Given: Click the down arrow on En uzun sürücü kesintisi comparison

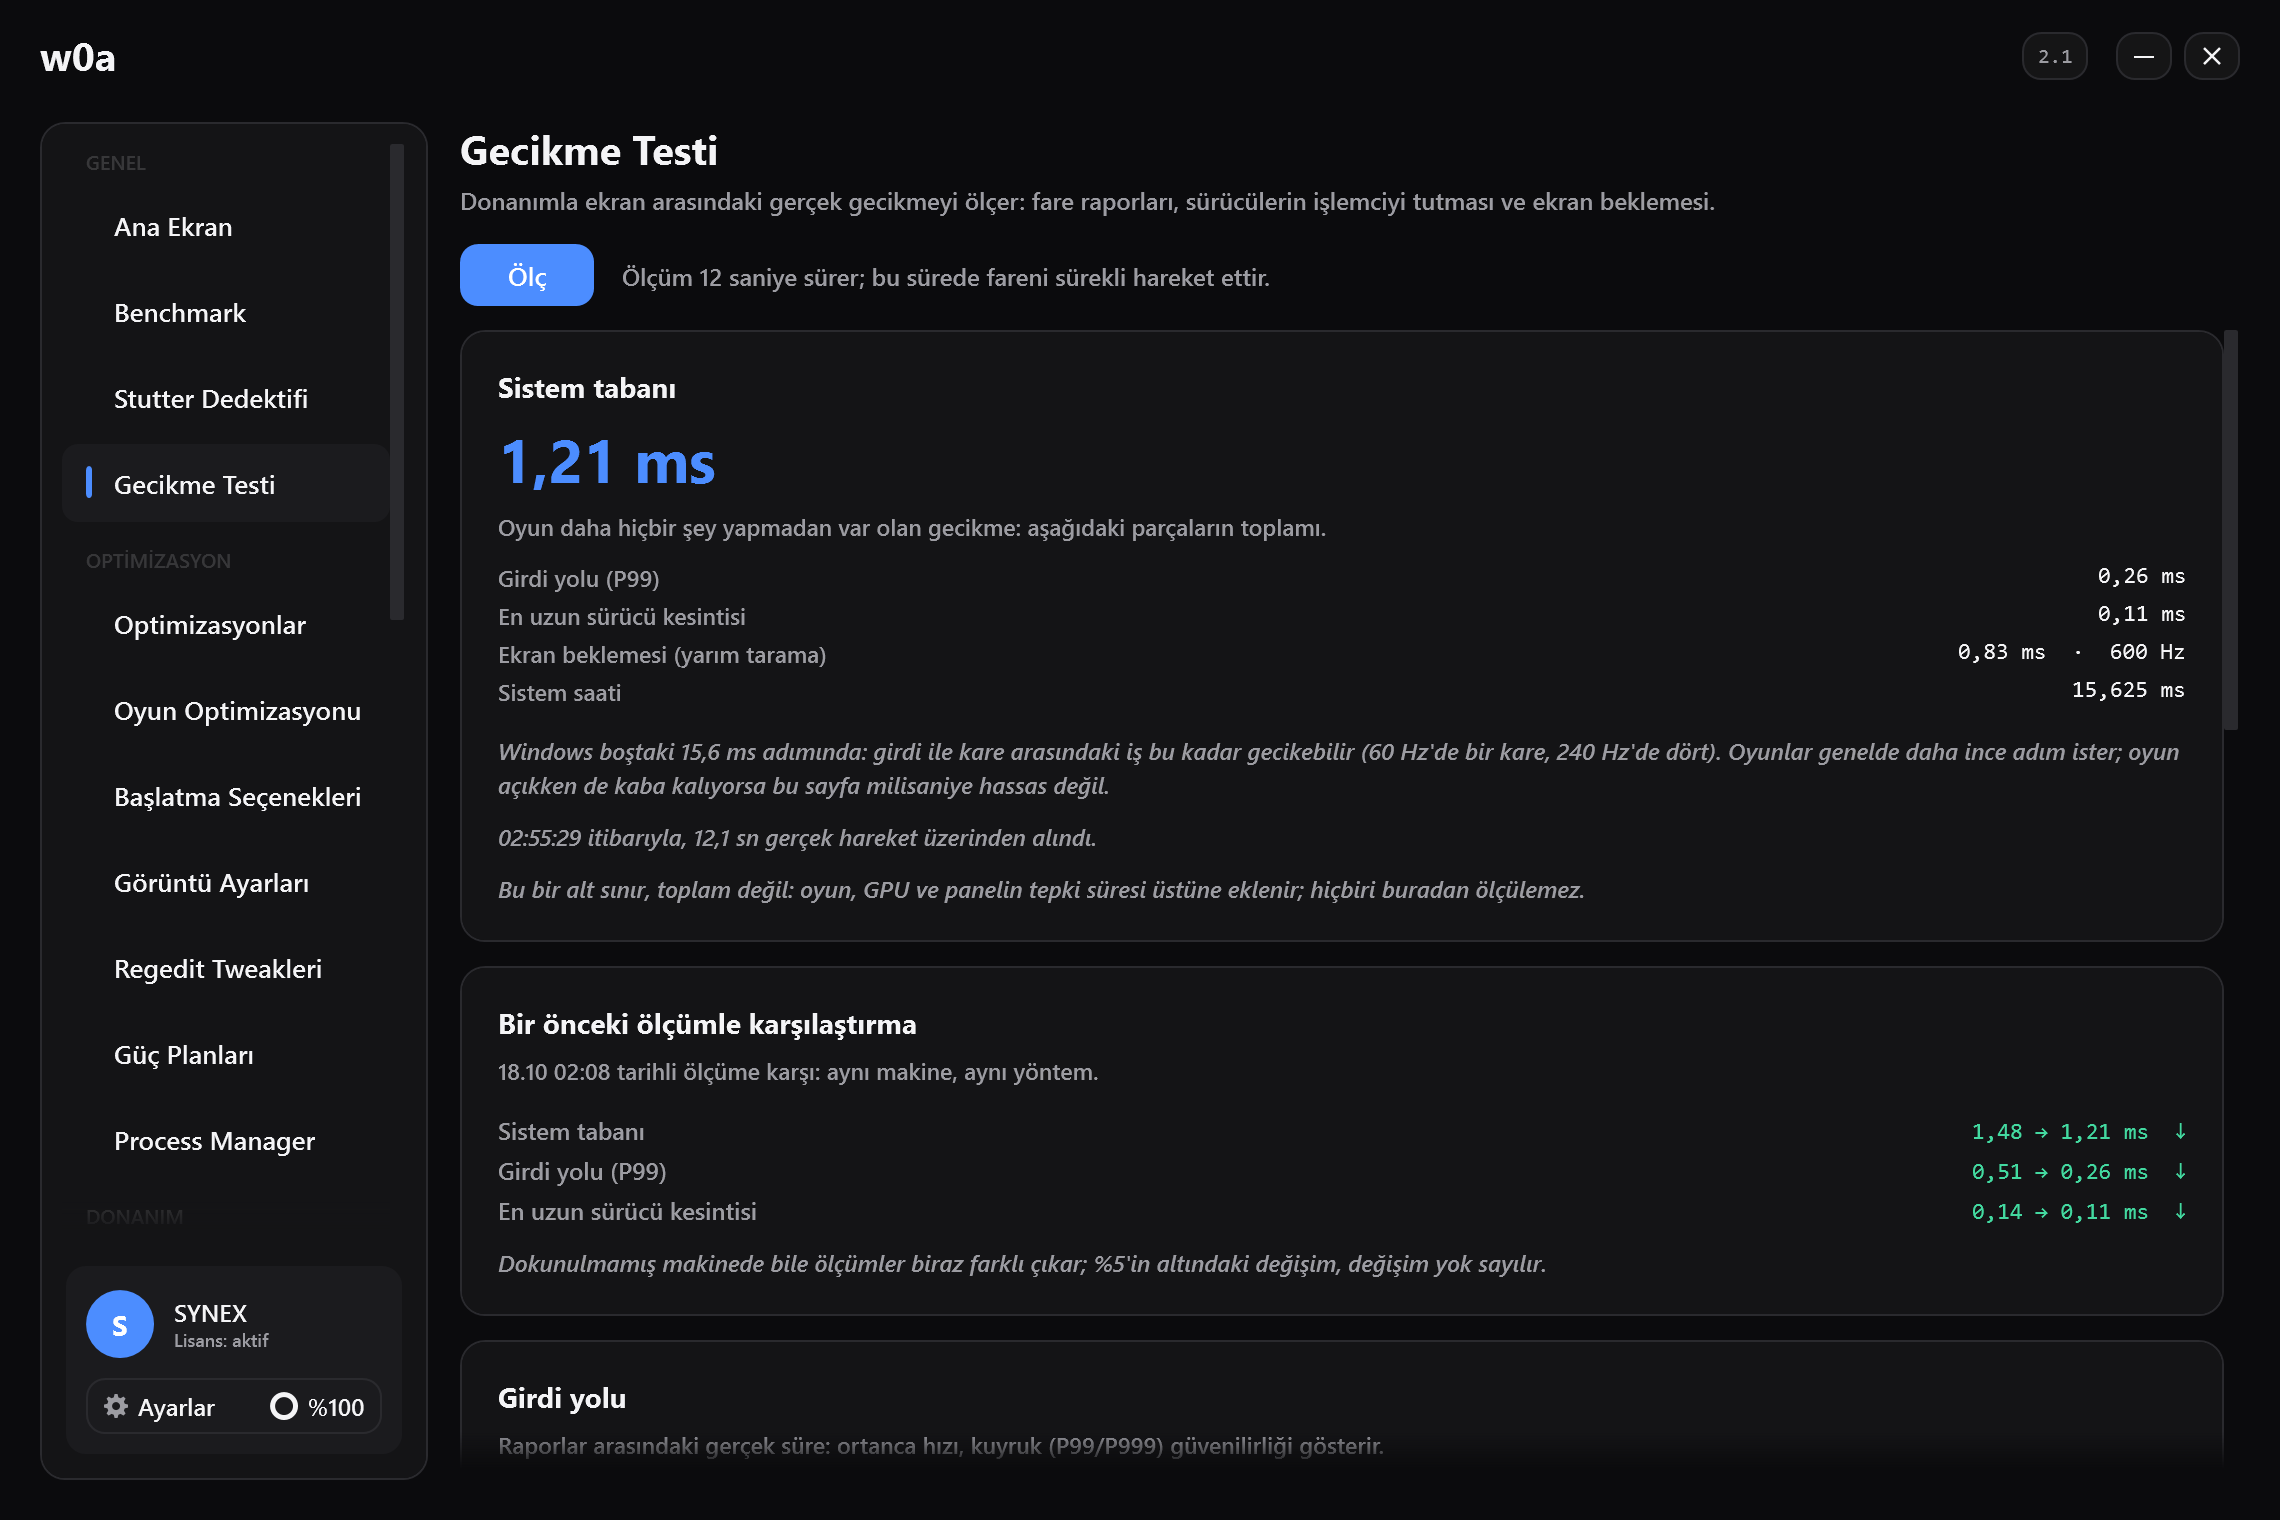Looking at the screenshot, I should pyautogui.click(x=2180, y=1211).
